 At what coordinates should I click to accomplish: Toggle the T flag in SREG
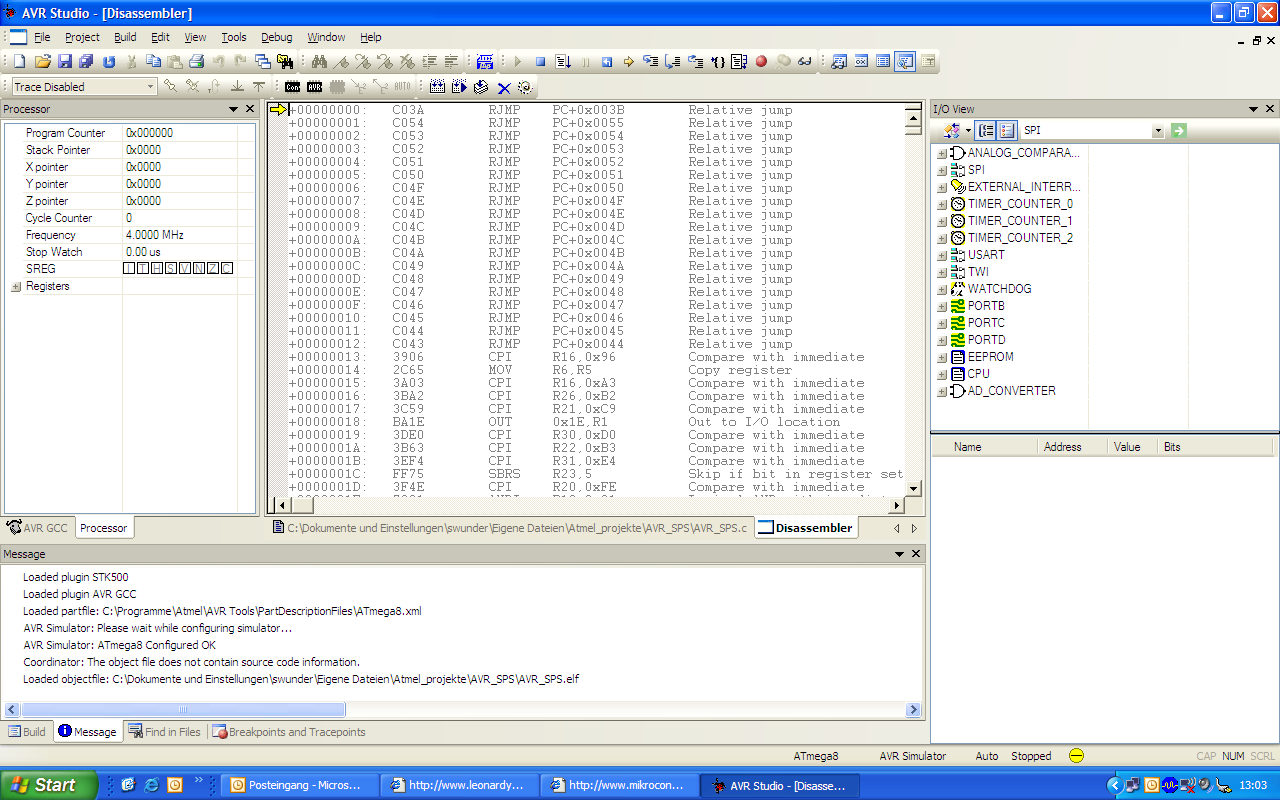(143, 269)
